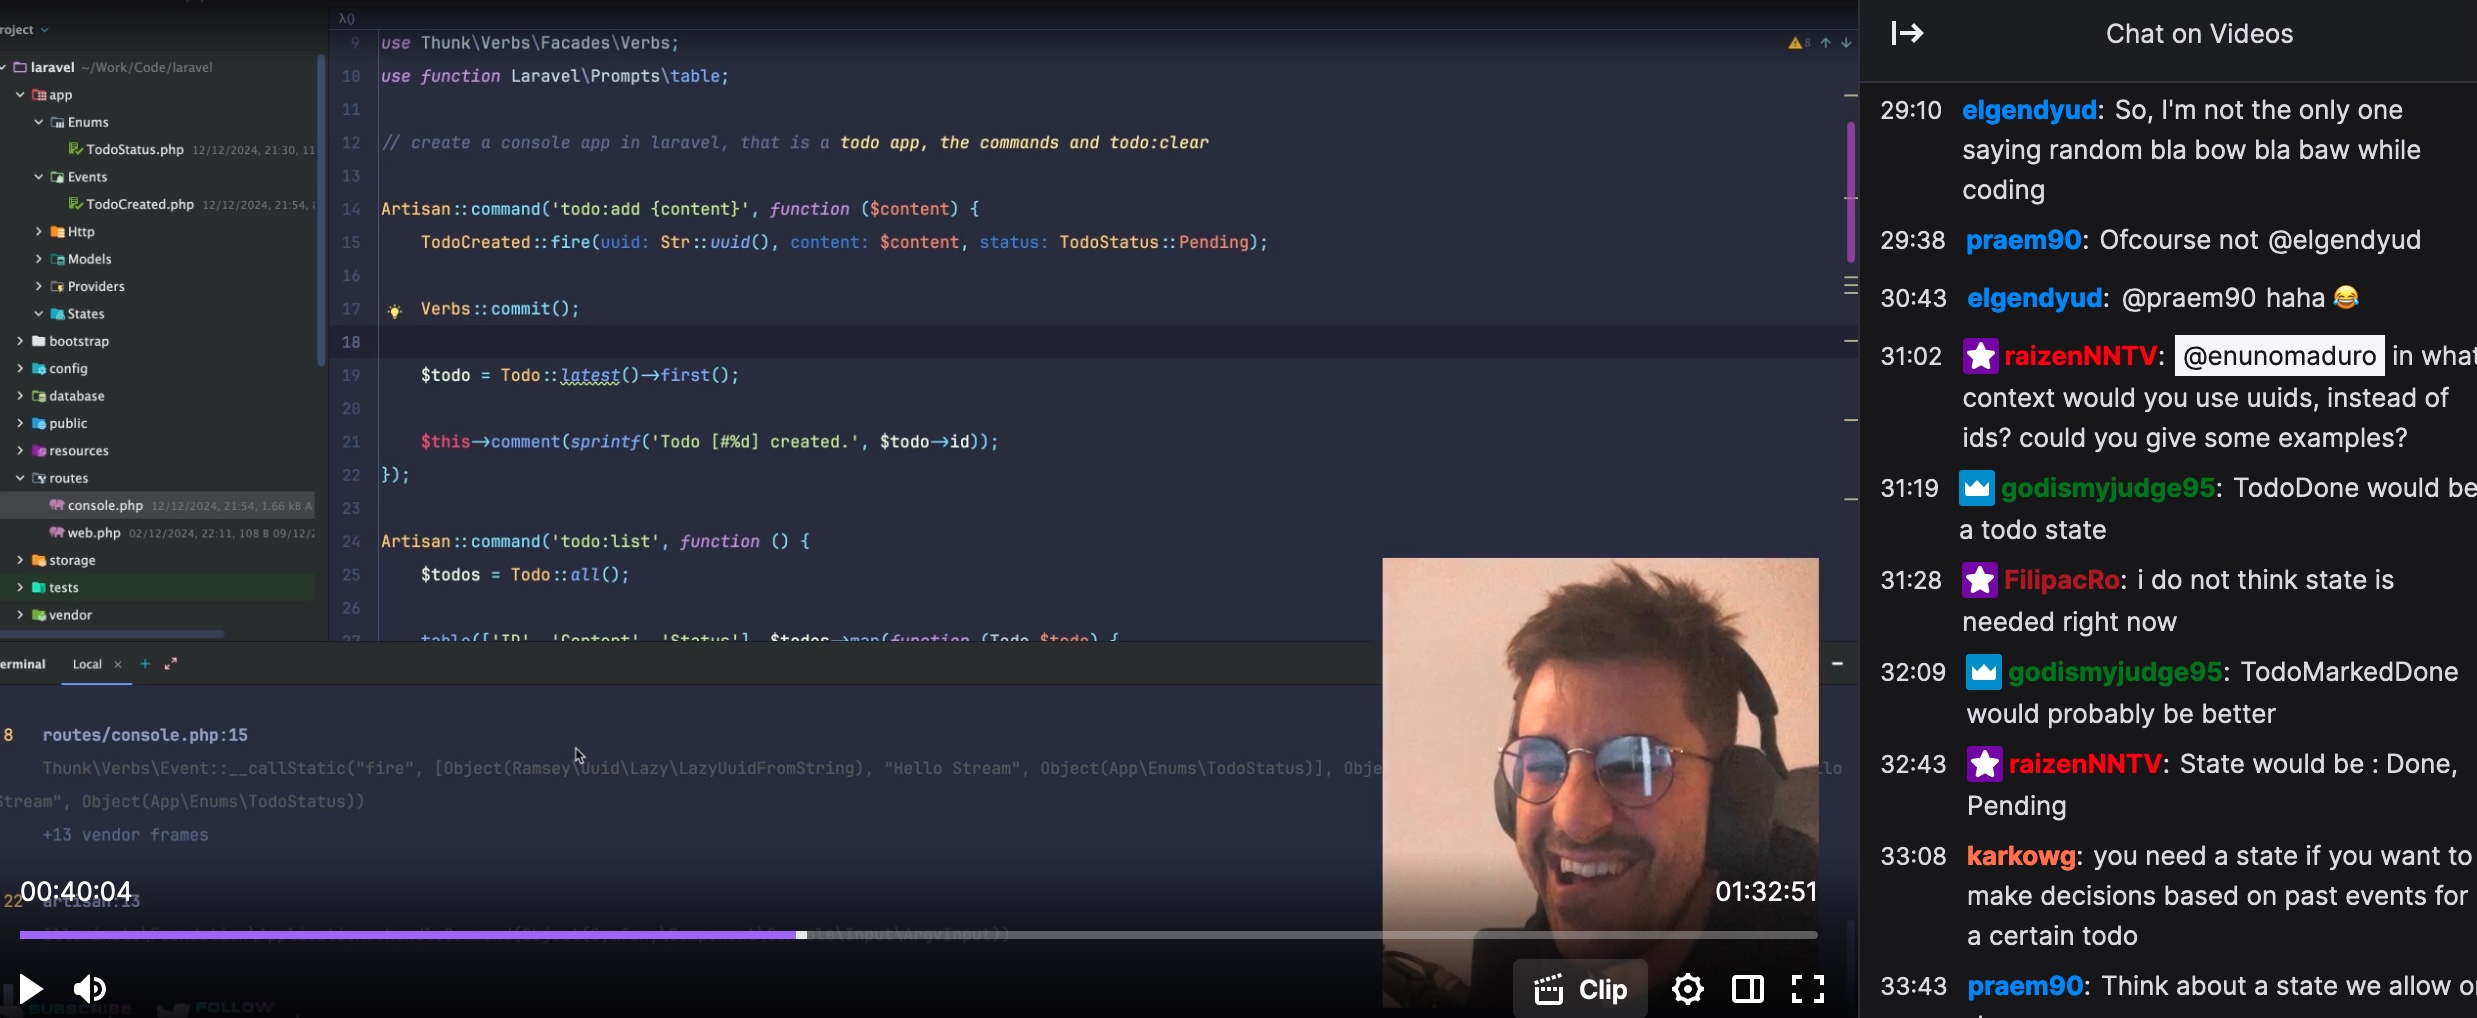Expand the vendor folder
The height and width of the screenshot is (1018, 2477).
[x=20, y=615]
